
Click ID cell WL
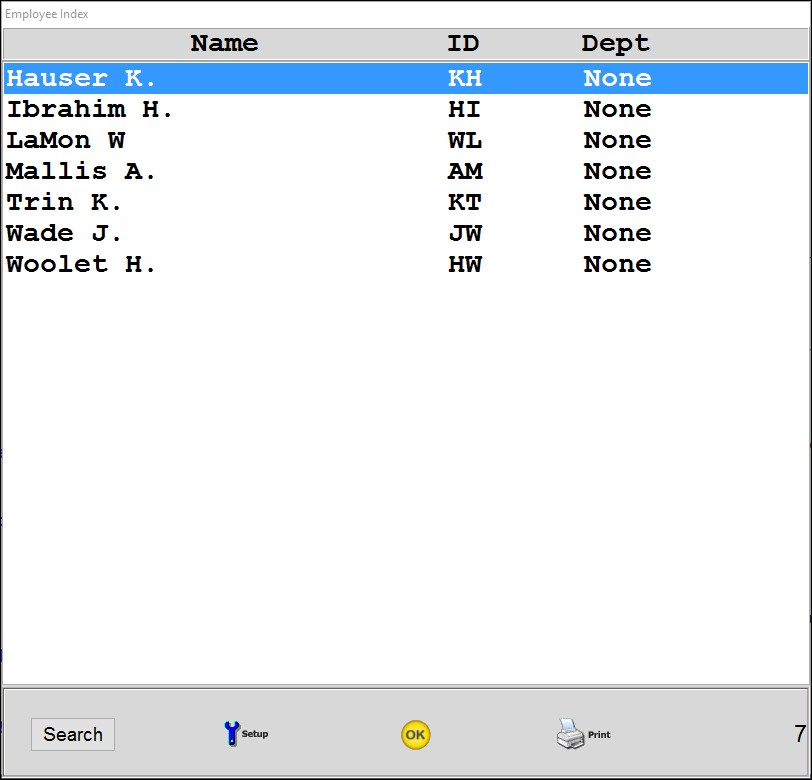click(465, 140)
